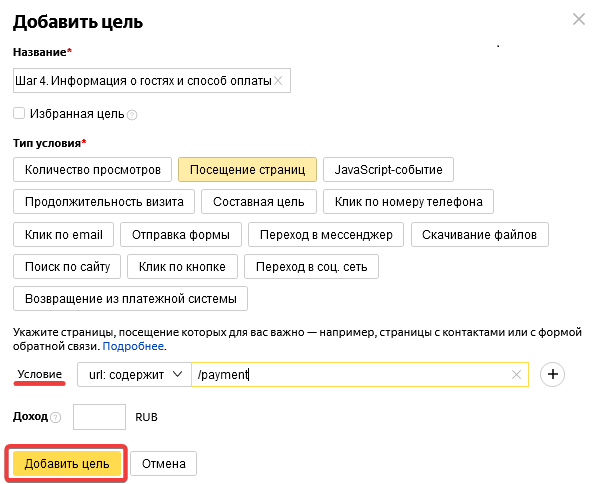
Task: Choose Количество просмотров condition type
Action: pyautogui.click(x=92, y=169)
